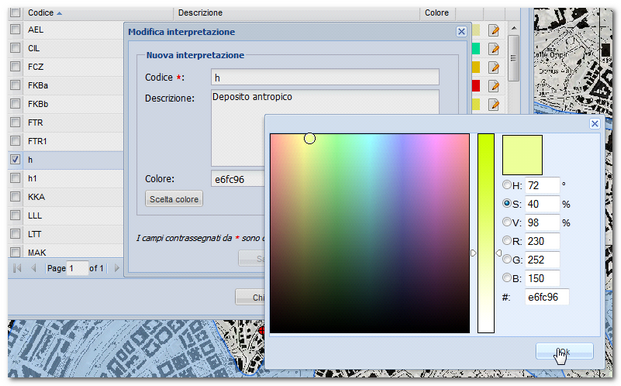Image resolution: width=621 pixels, height=386 pixels.
Task: Select the B (blue) radio button
Action: (507, 278)
